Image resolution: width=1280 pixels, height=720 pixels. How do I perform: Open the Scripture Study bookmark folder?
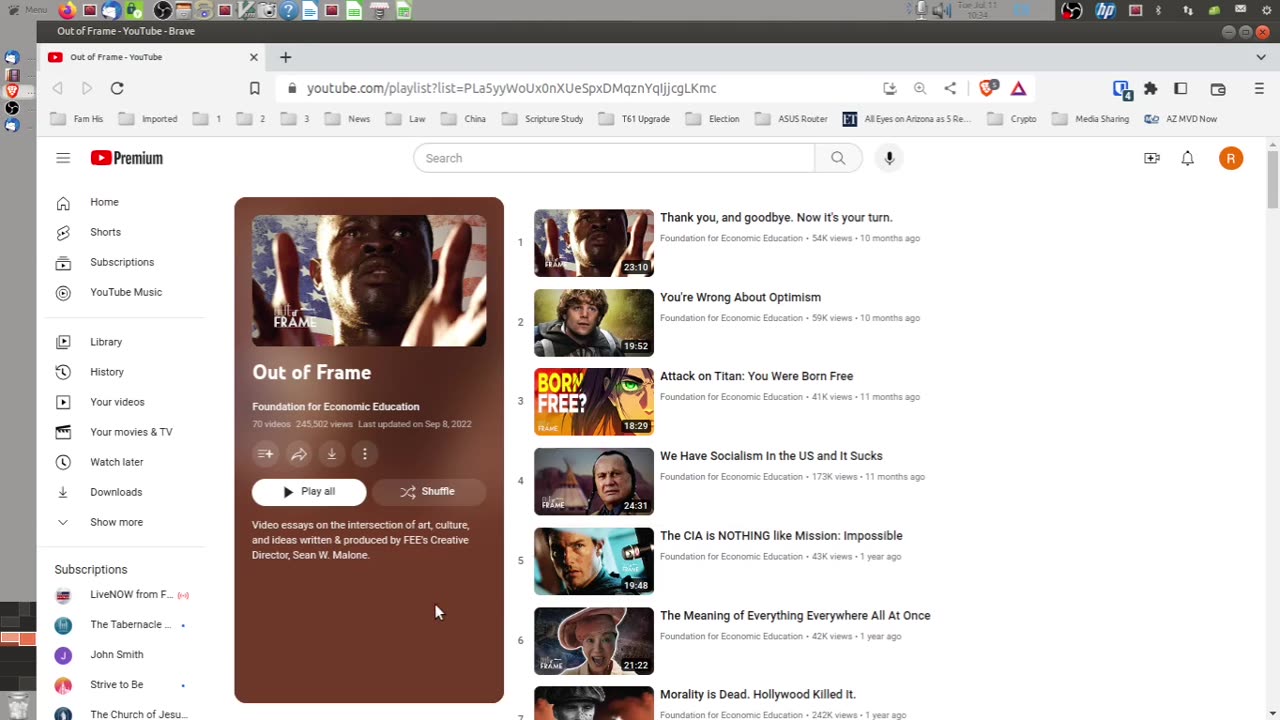(543, 119)
